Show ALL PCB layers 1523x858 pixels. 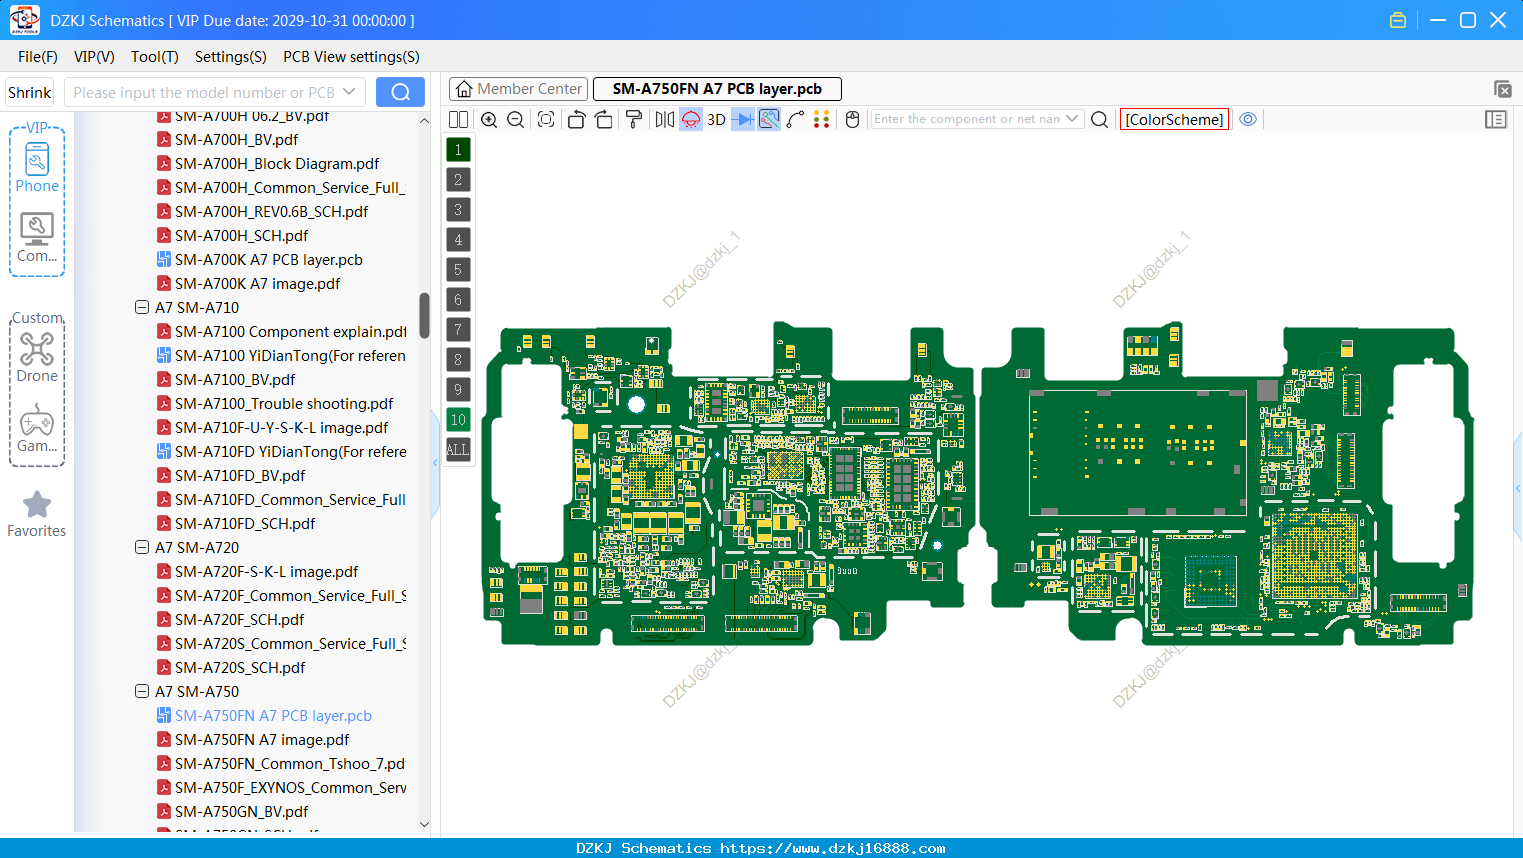(x=458, y=449)
